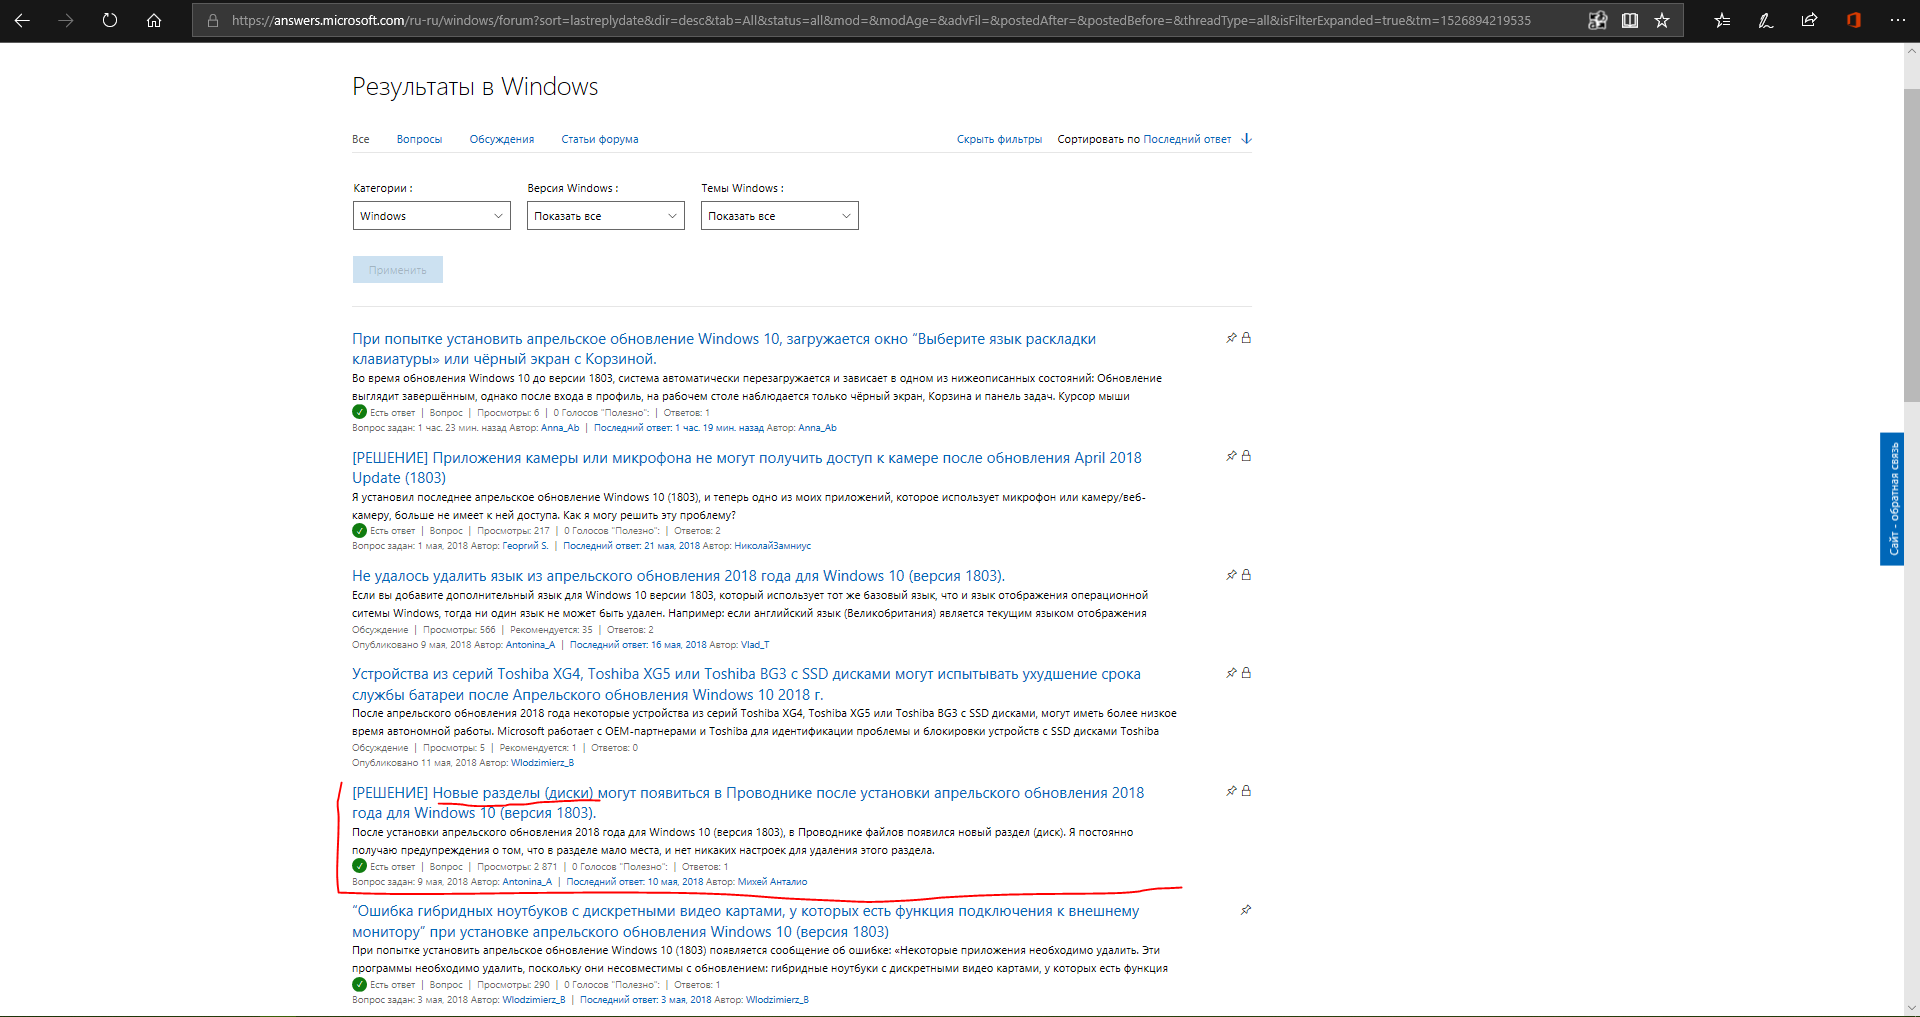The height and width of the screenshot is (1017, 1920).
Task: Open the Favorites hub icon
Action: (x=1722, y=20)
